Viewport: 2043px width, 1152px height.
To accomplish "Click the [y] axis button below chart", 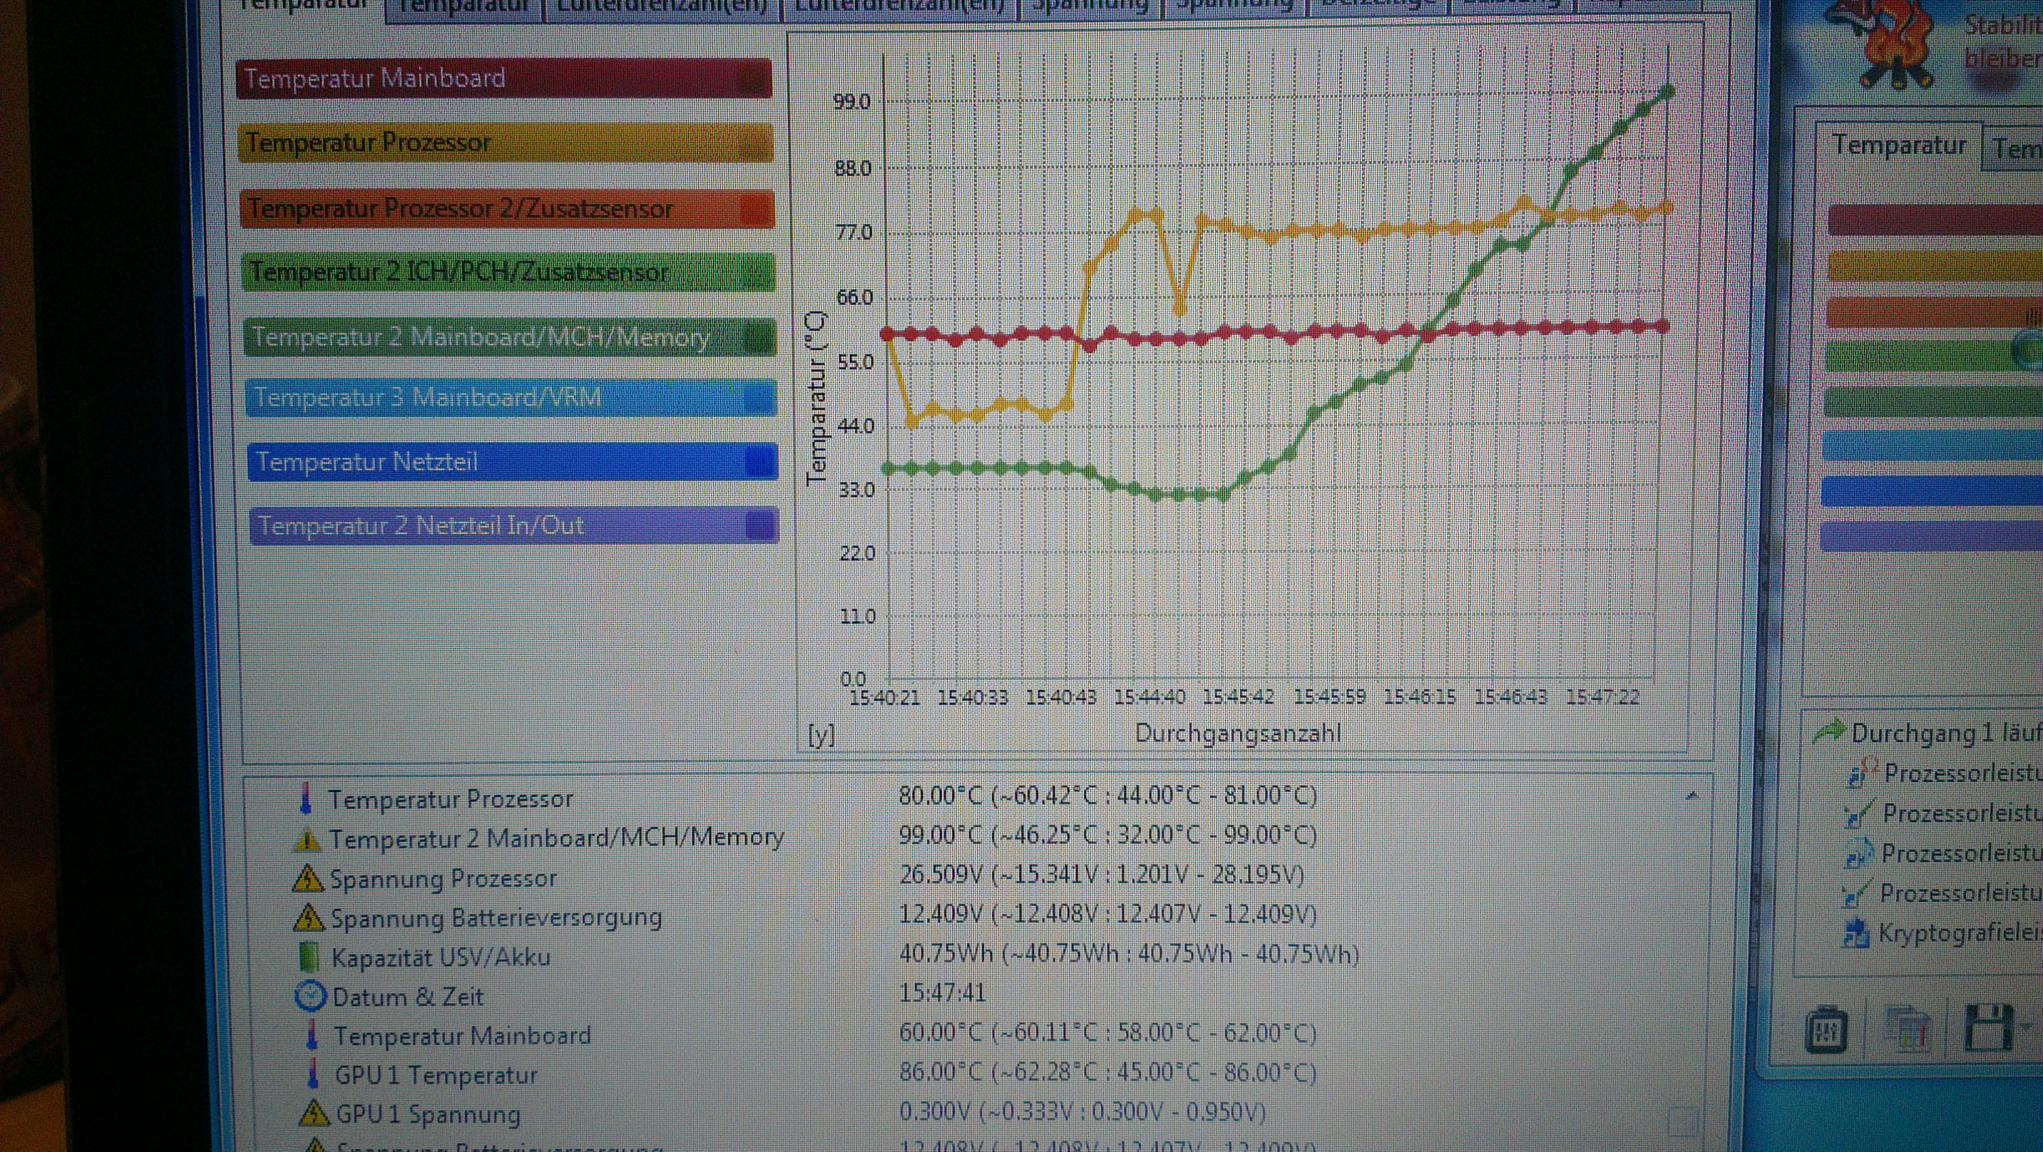I will pos(821,735).
